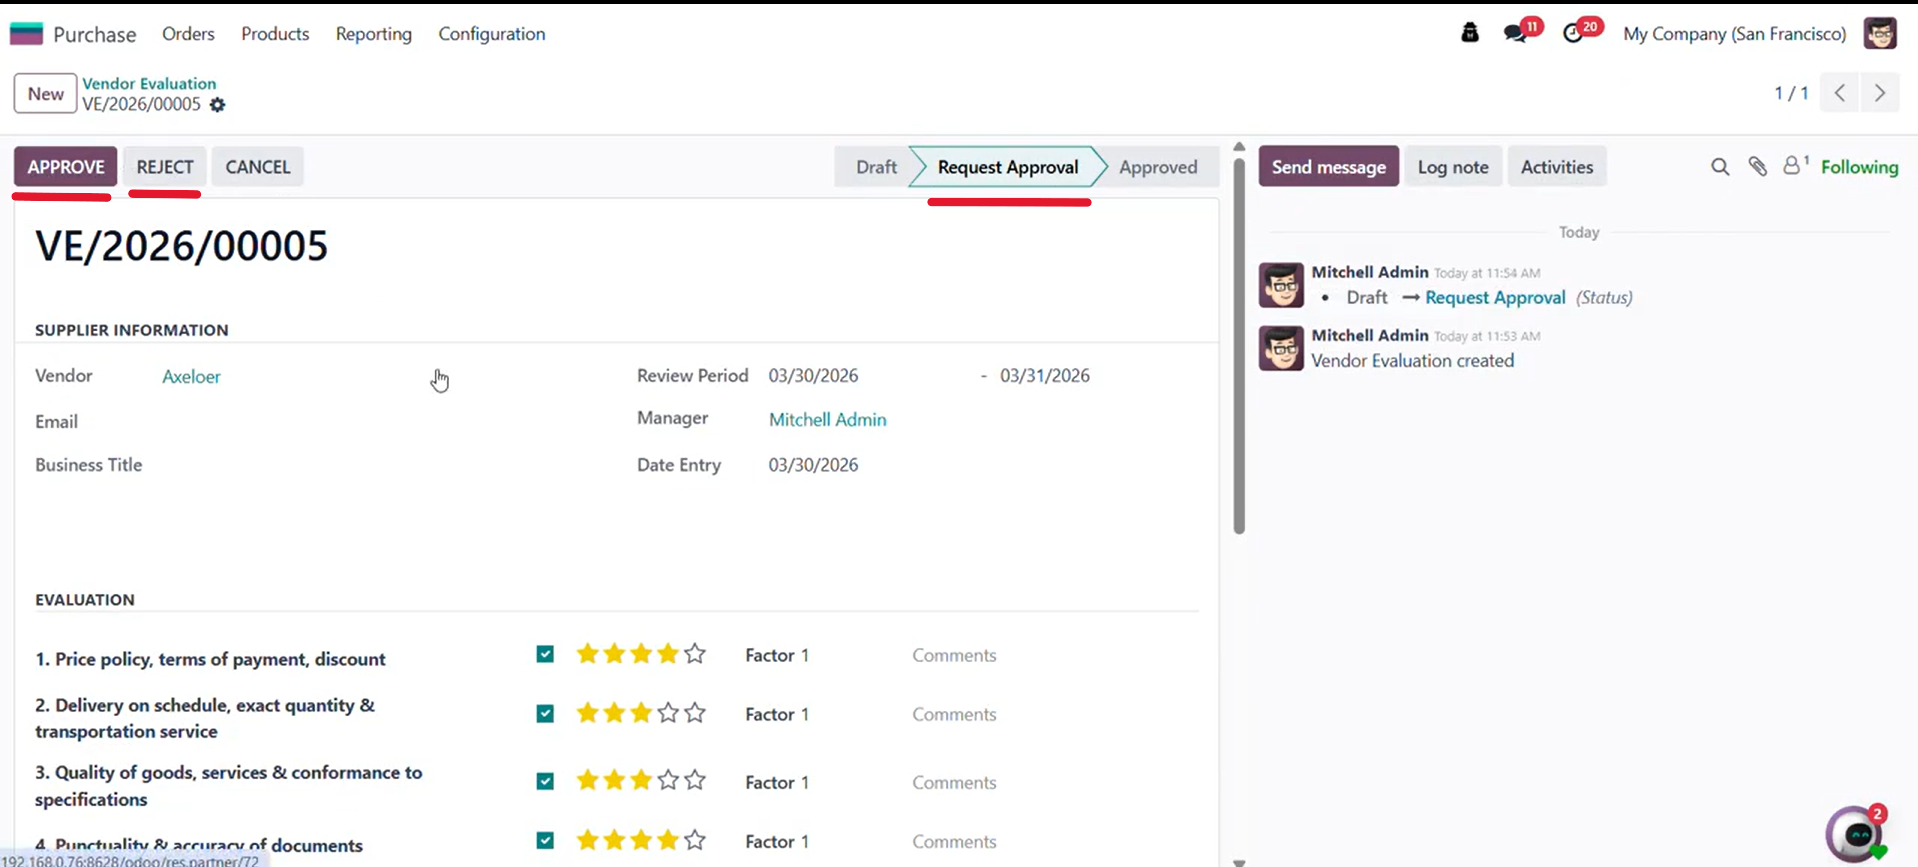Select the Request Approval status stage
The width and height of the screenshot is (1918, 867).
(1008, 167)
